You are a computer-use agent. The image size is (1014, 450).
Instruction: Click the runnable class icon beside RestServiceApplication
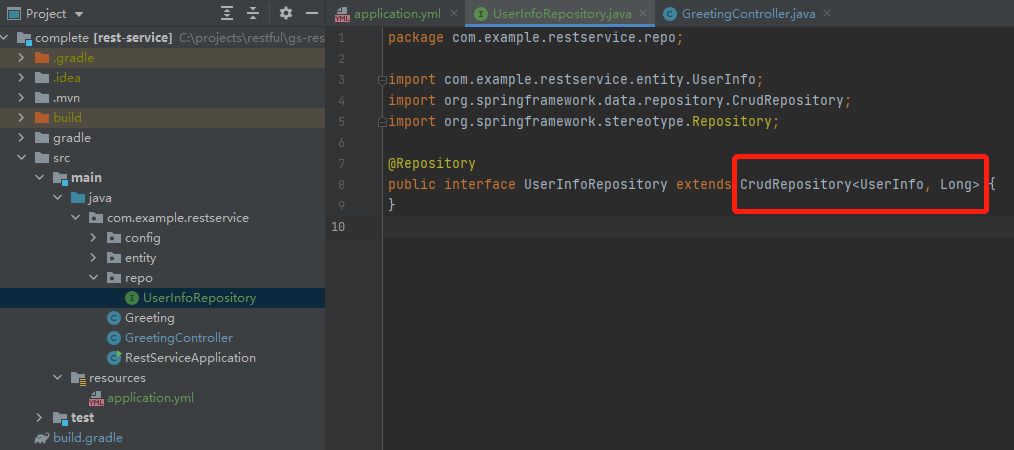114,358
